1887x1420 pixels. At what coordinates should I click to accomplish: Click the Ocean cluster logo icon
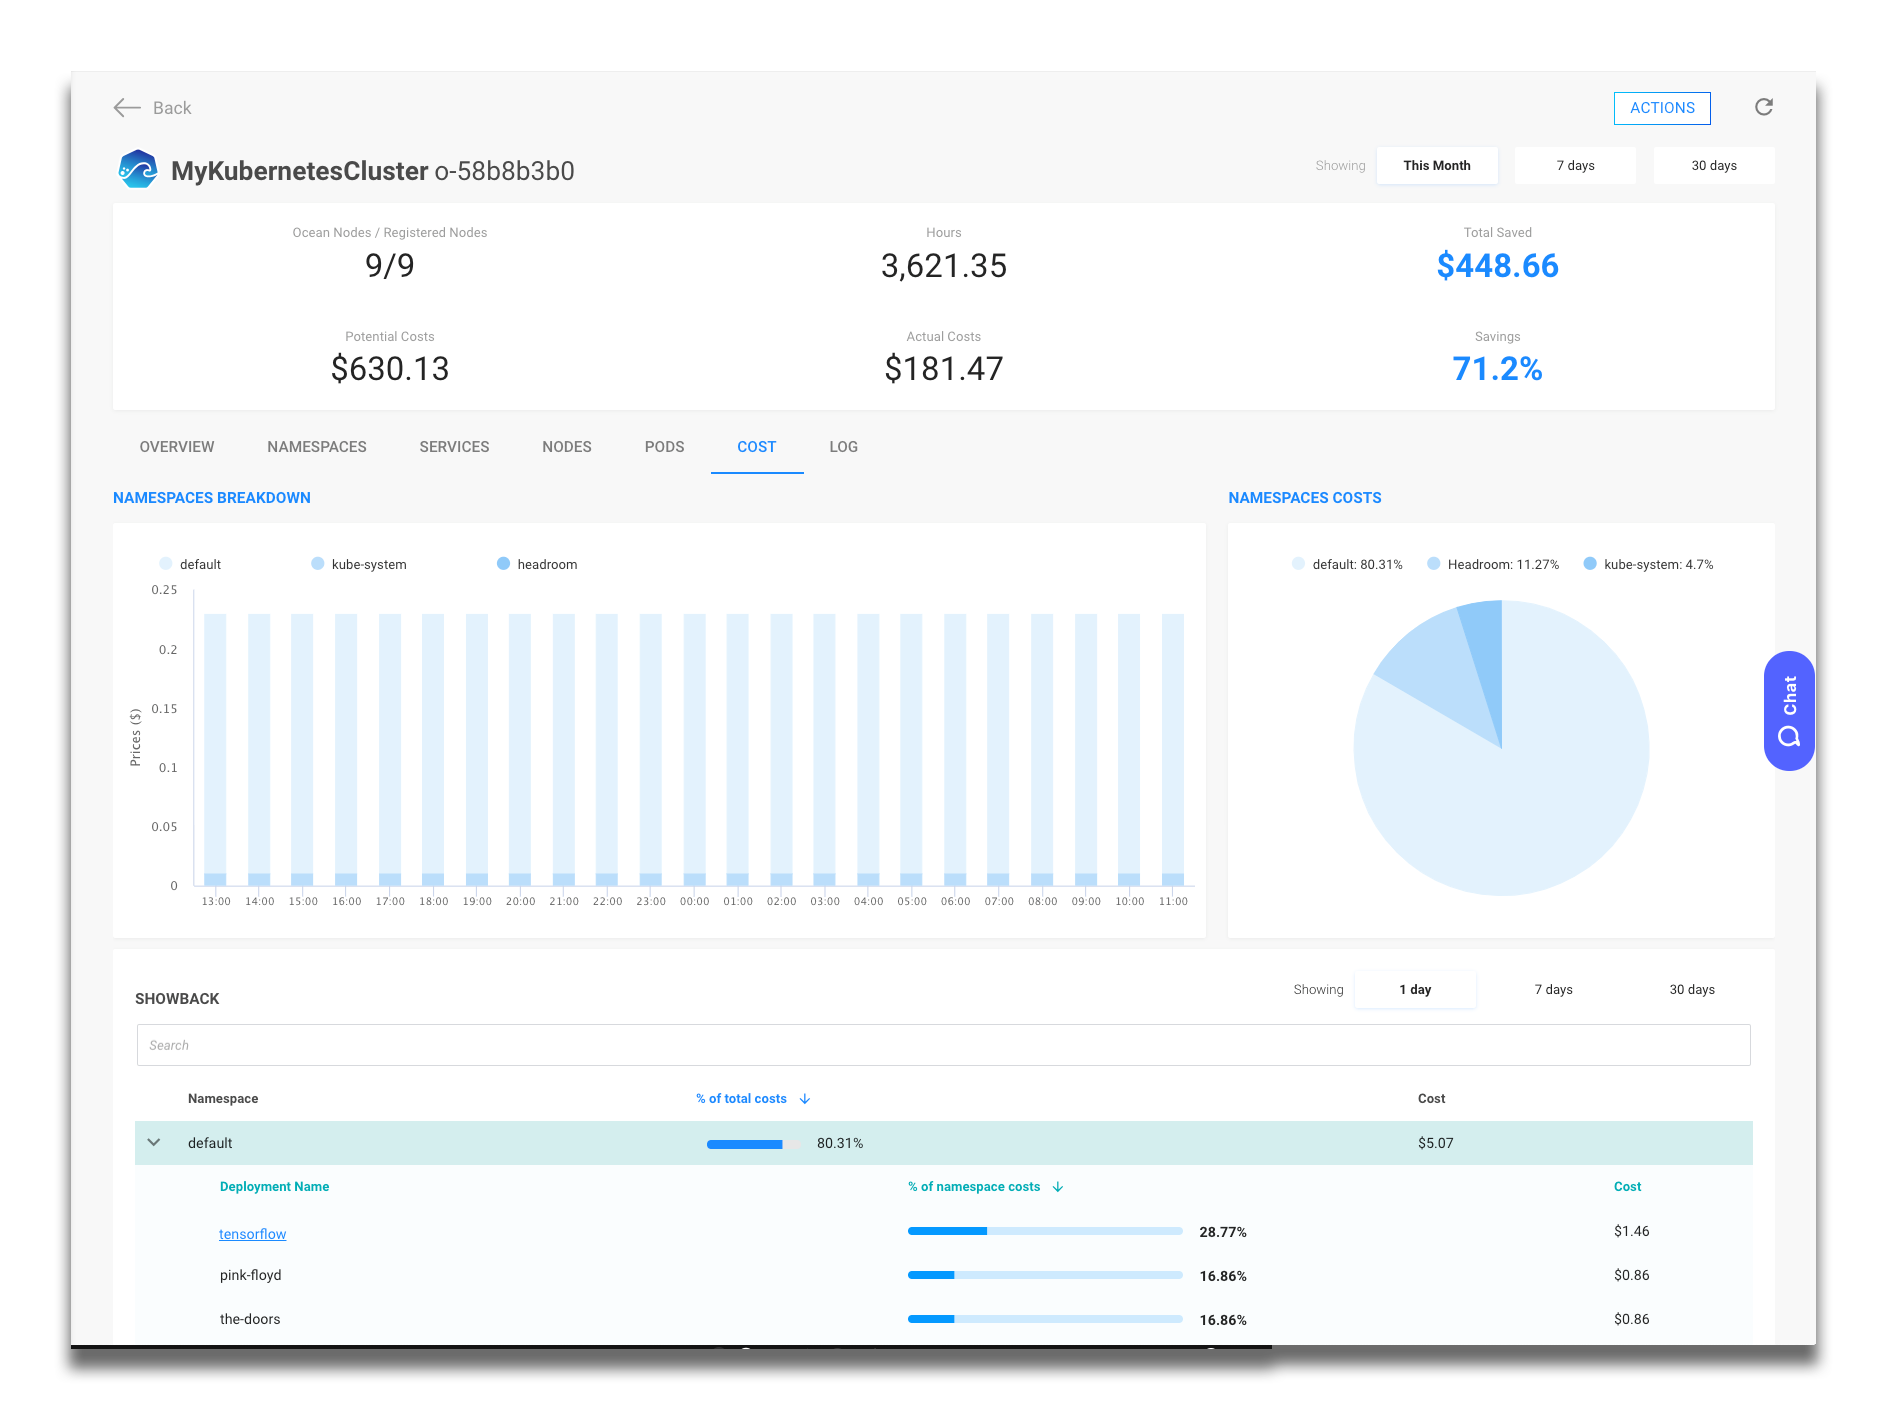click(138, 170)
